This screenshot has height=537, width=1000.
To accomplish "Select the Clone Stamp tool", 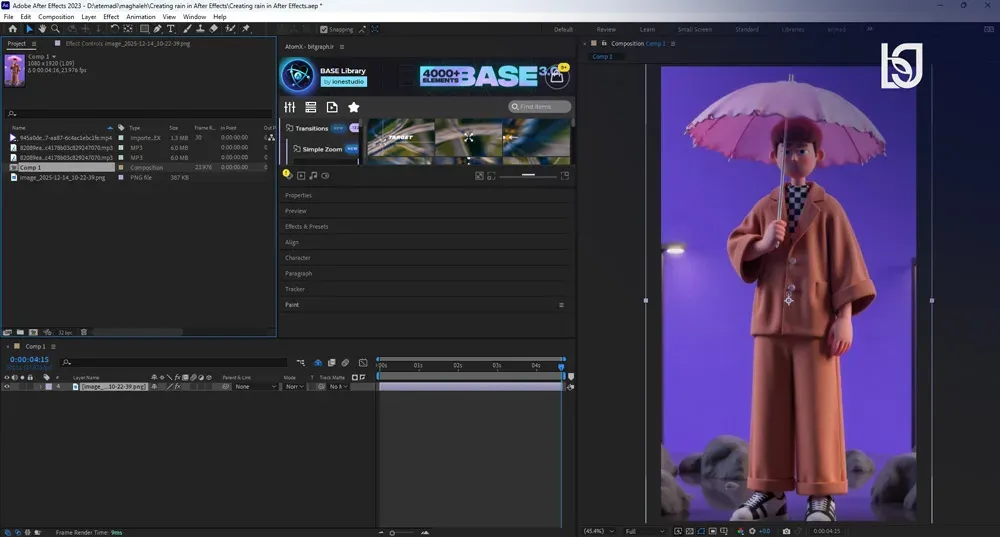I will coord(200,29).
